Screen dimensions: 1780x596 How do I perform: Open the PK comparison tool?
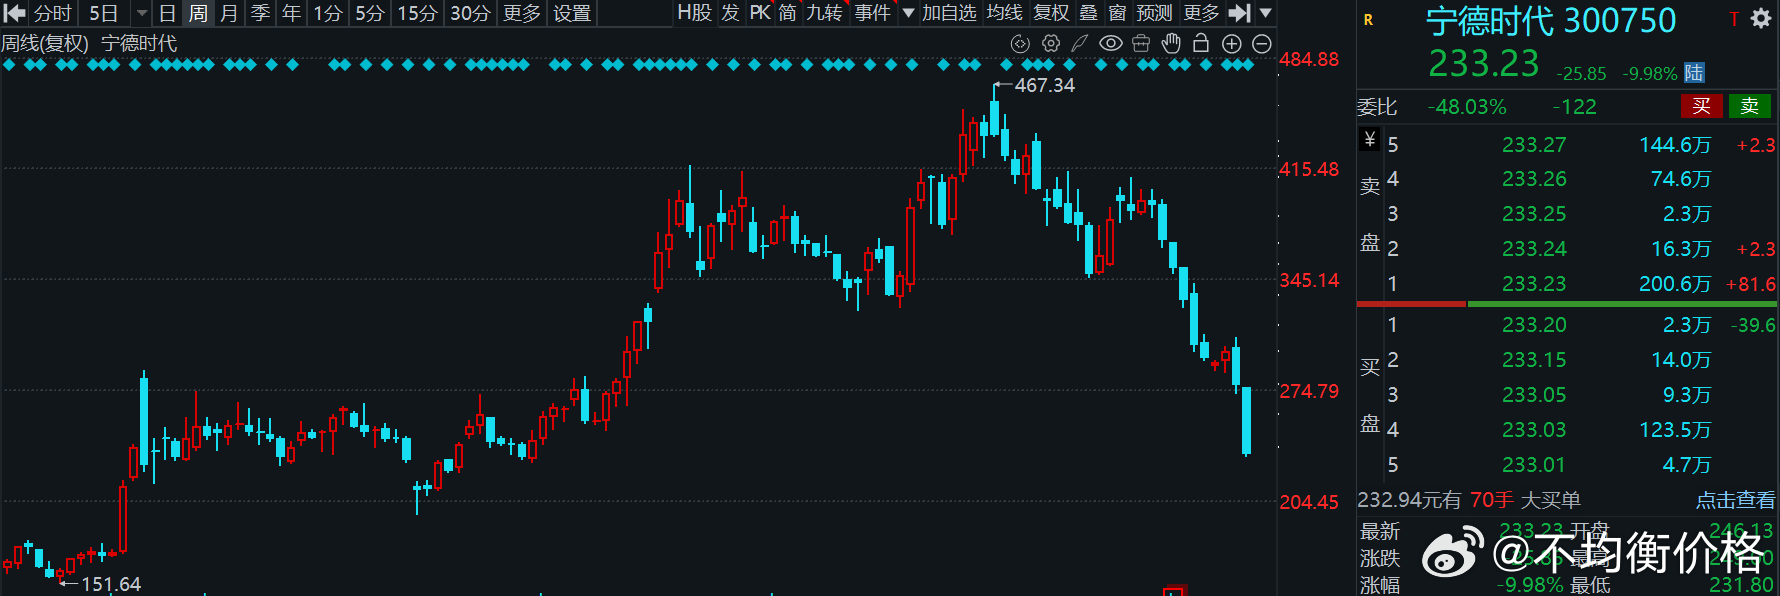[x=760, y=13]
